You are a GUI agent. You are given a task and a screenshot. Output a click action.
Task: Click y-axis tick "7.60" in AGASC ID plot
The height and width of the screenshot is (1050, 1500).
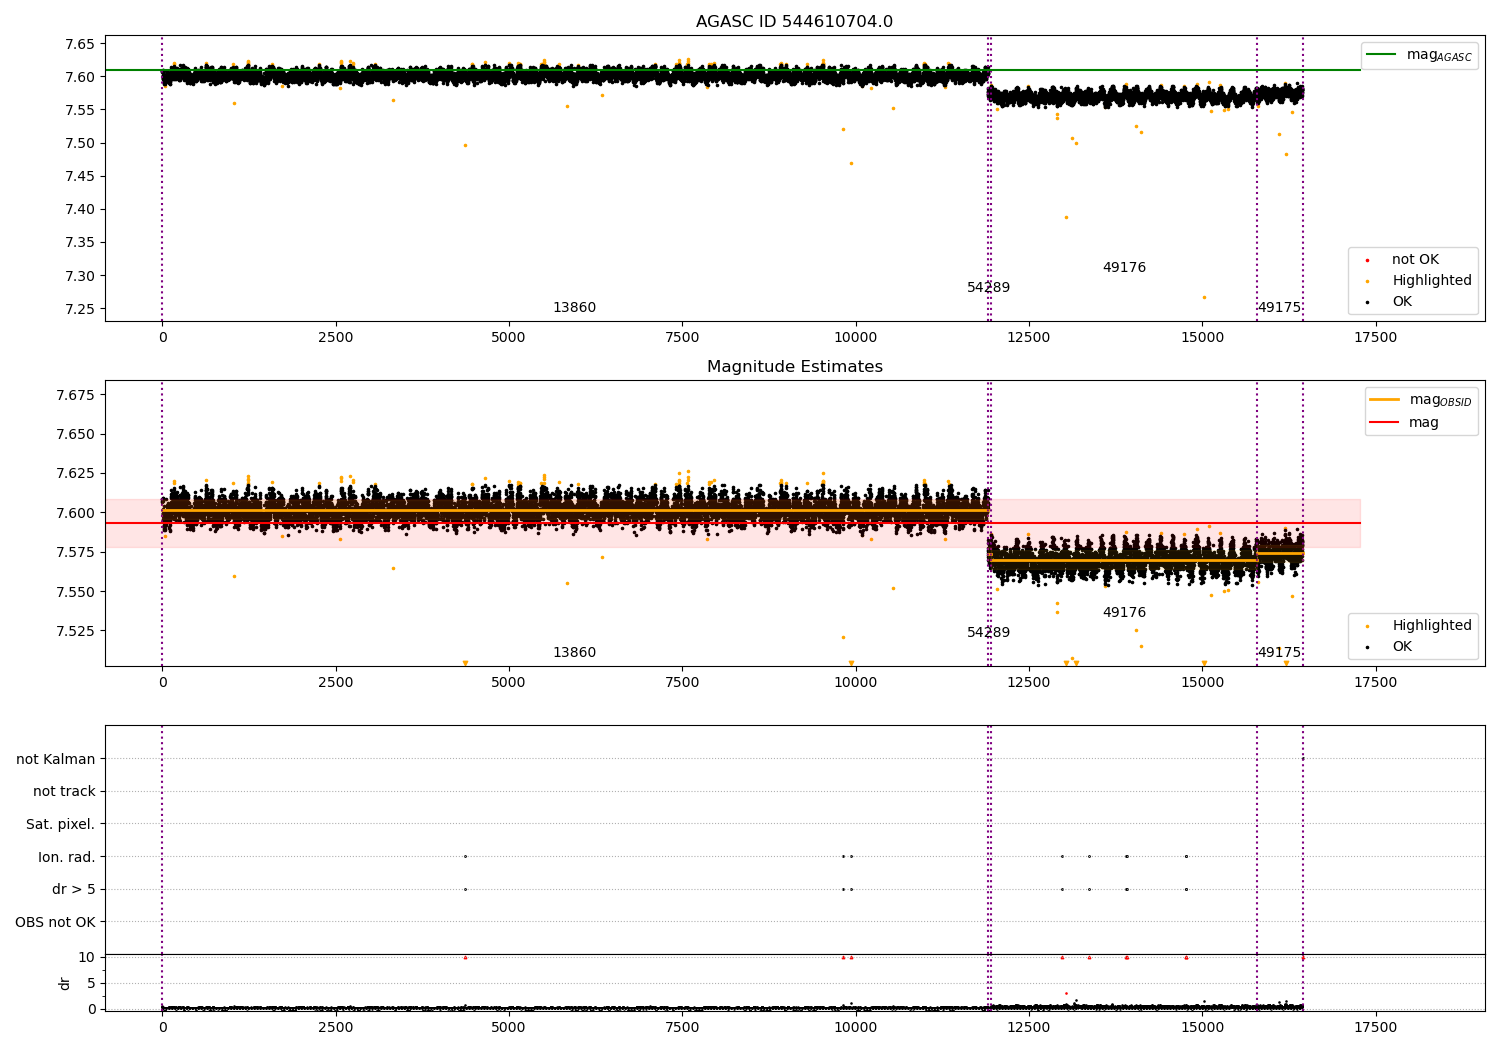[81, 77]
